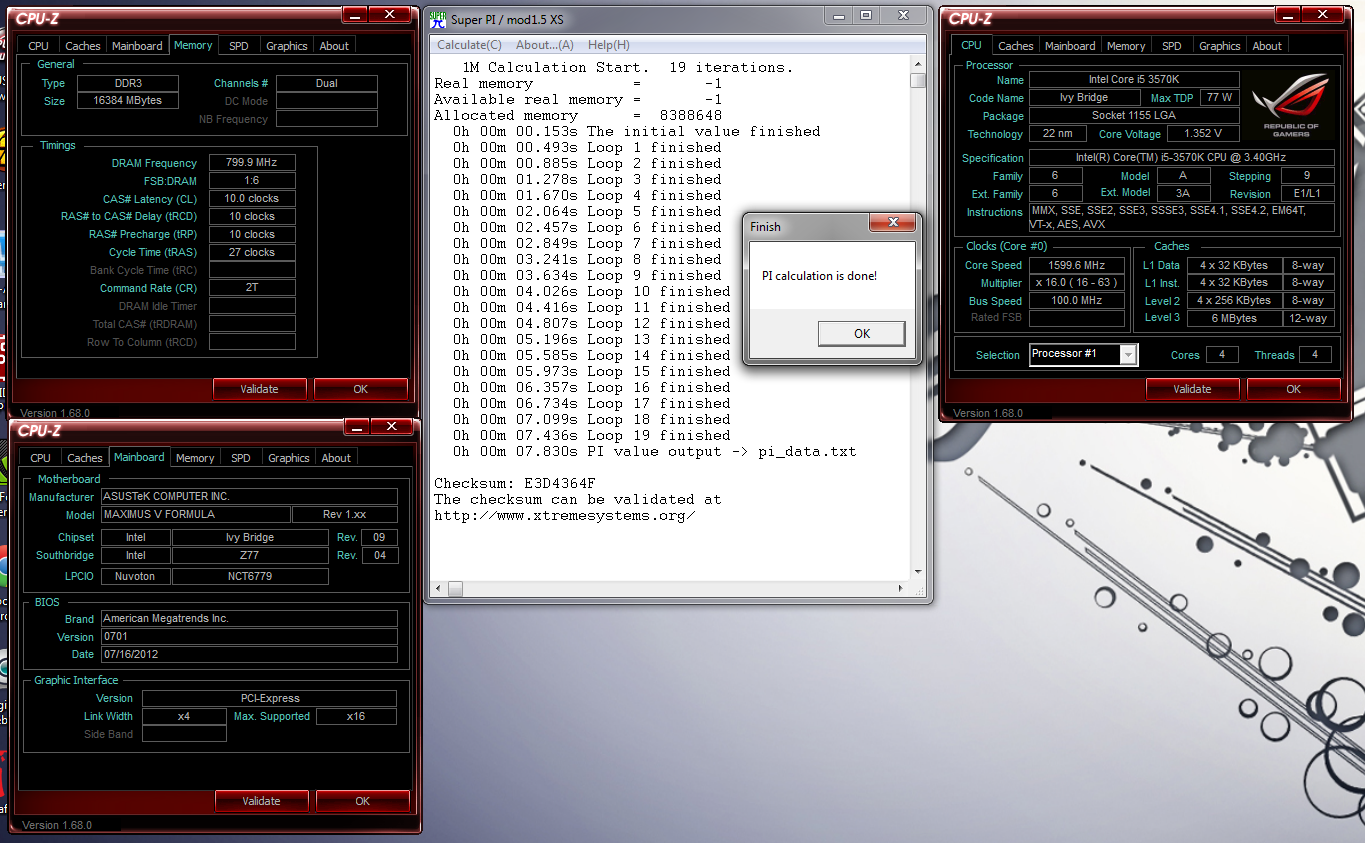The image size is (1366, 843).
Task: Click the FSB:DRAM ratio 1:6 field
Action: [252, 181]
